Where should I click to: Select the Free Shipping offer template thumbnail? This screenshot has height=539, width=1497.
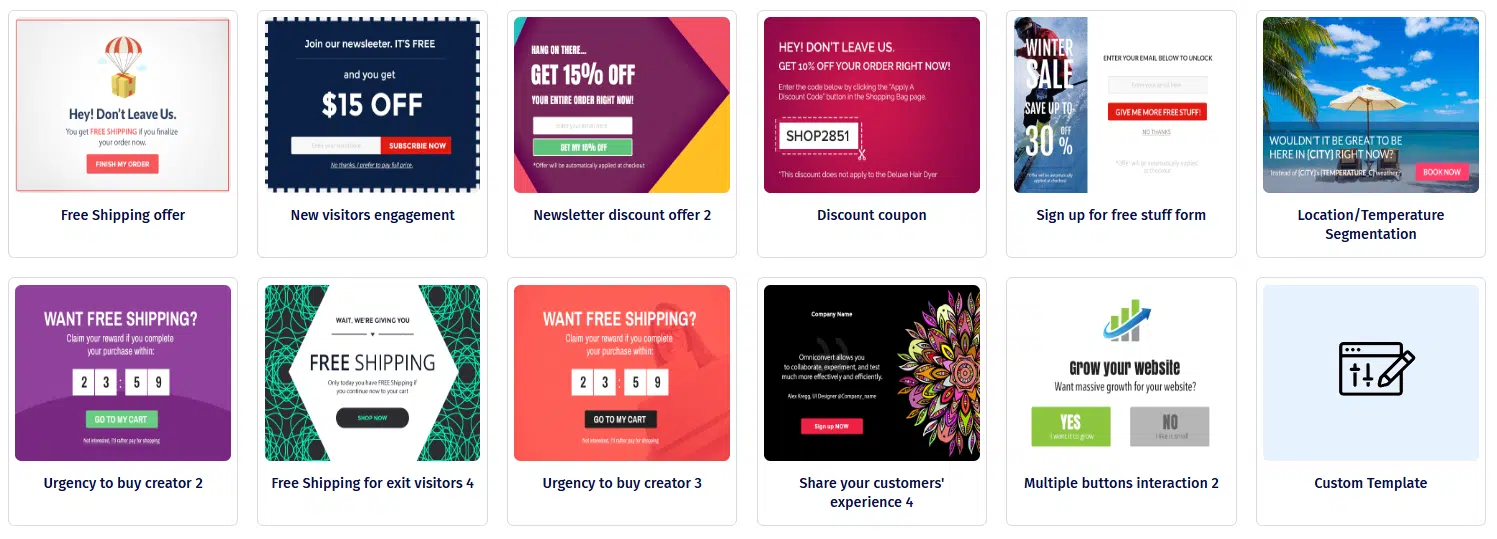[x=123, y=105]
